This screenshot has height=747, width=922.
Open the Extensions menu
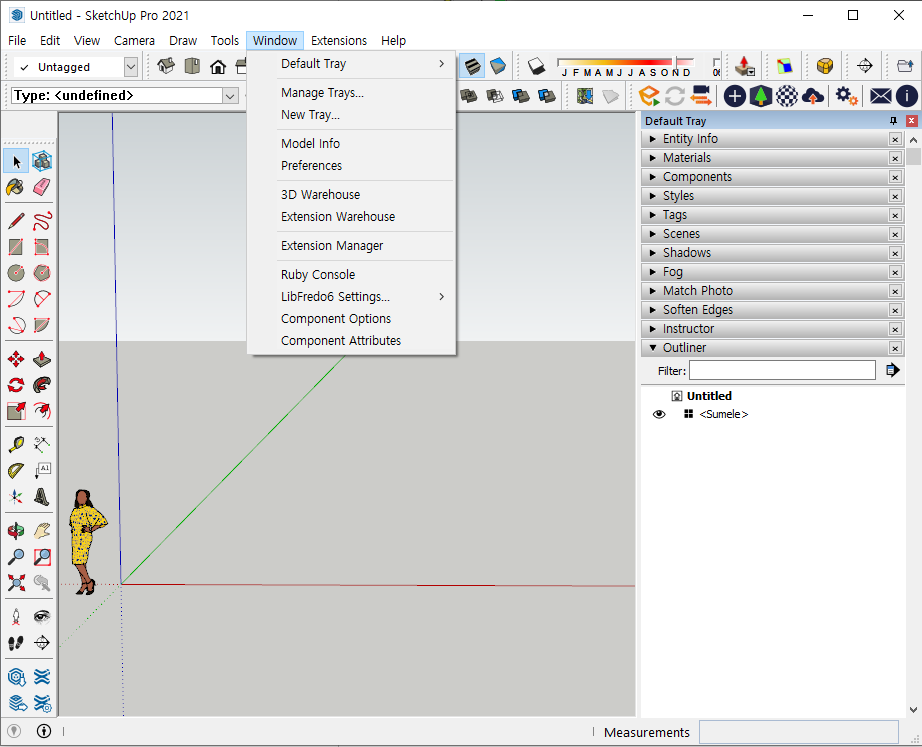tap(339, 41)
